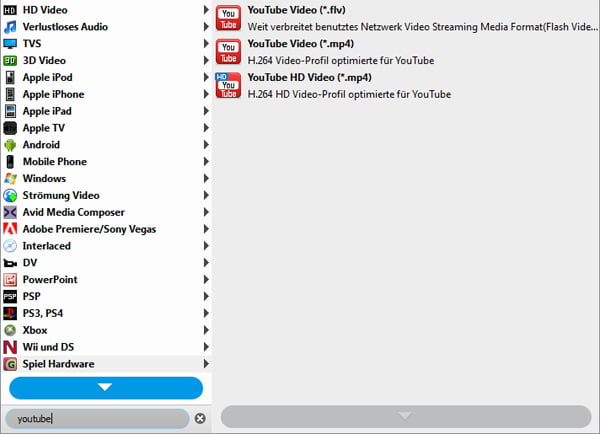The height and width of the screenshot is (434, 600).
Task: Click the YouTube Video (*.flv) icon
Action: [228, 18]
